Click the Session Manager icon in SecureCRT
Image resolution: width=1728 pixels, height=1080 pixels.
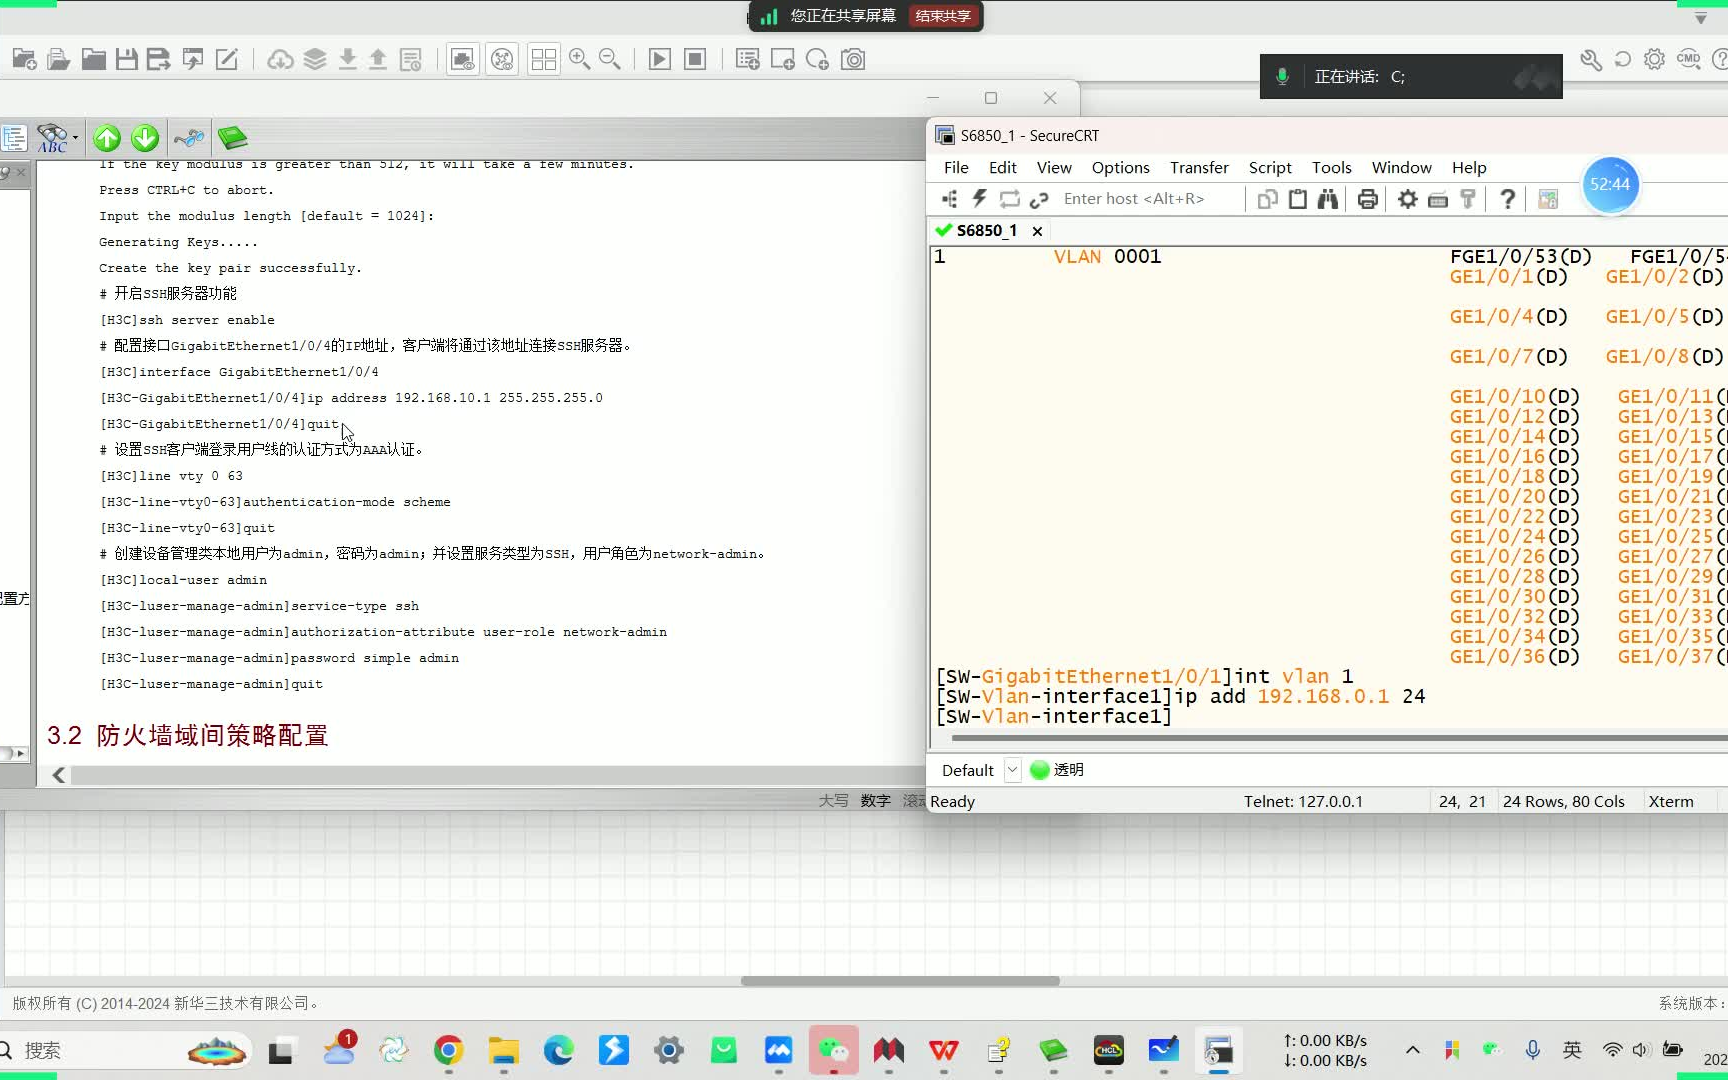pyautogui.click(x=950, y=199)
